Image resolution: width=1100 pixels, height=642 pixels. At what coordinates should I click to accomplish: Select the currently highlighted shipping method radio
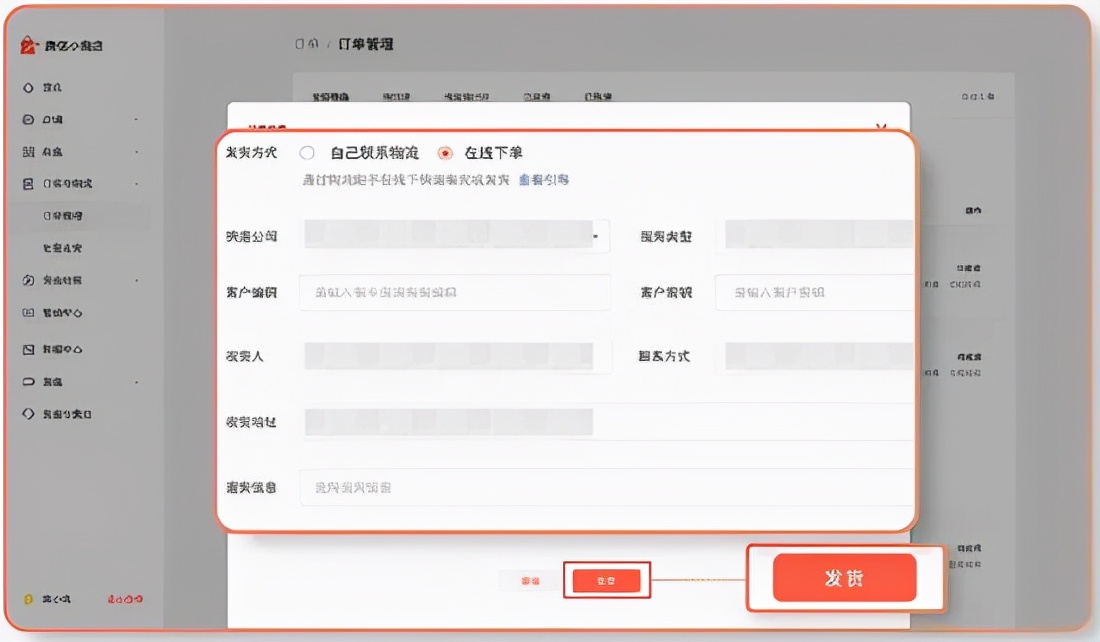(444, 153)
